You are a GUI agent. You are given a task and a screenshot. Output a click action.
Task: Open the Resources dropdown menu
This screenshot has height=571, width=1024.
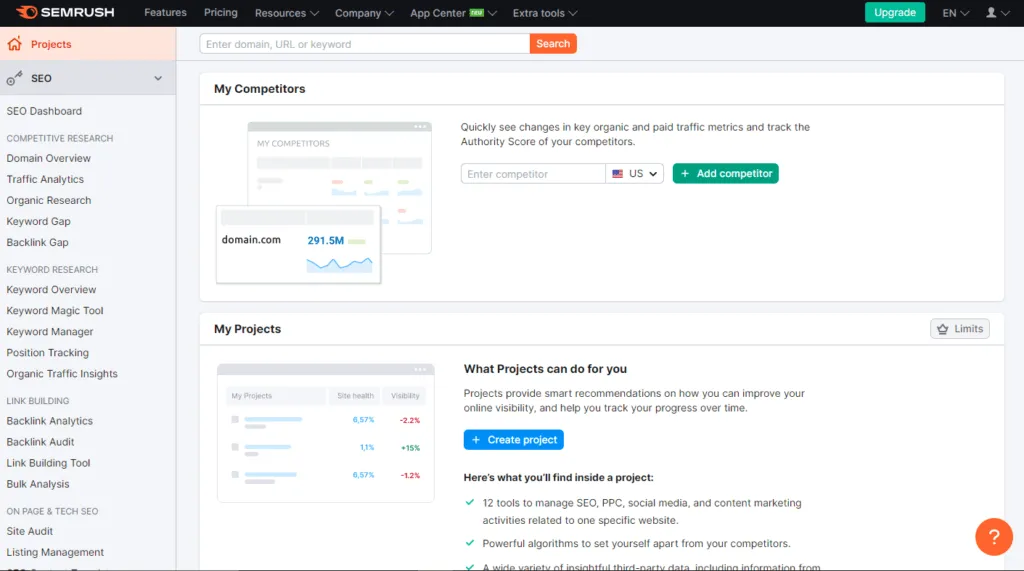[x=287, y=12]
